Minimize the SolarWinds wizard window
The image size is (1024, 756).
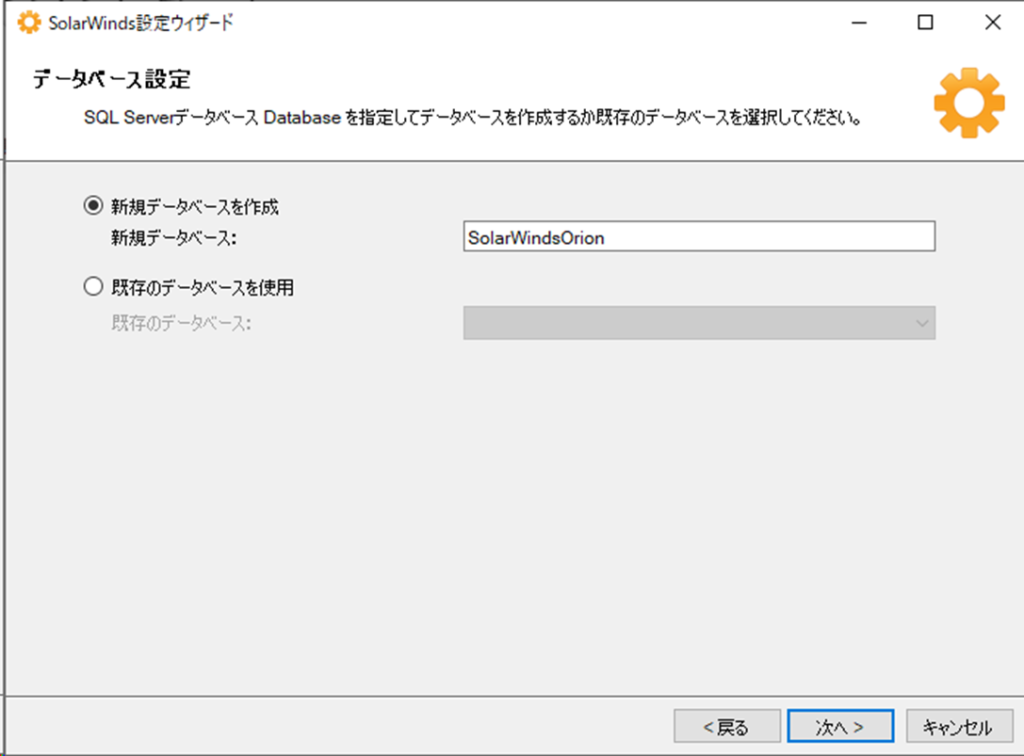click(859, 22)
